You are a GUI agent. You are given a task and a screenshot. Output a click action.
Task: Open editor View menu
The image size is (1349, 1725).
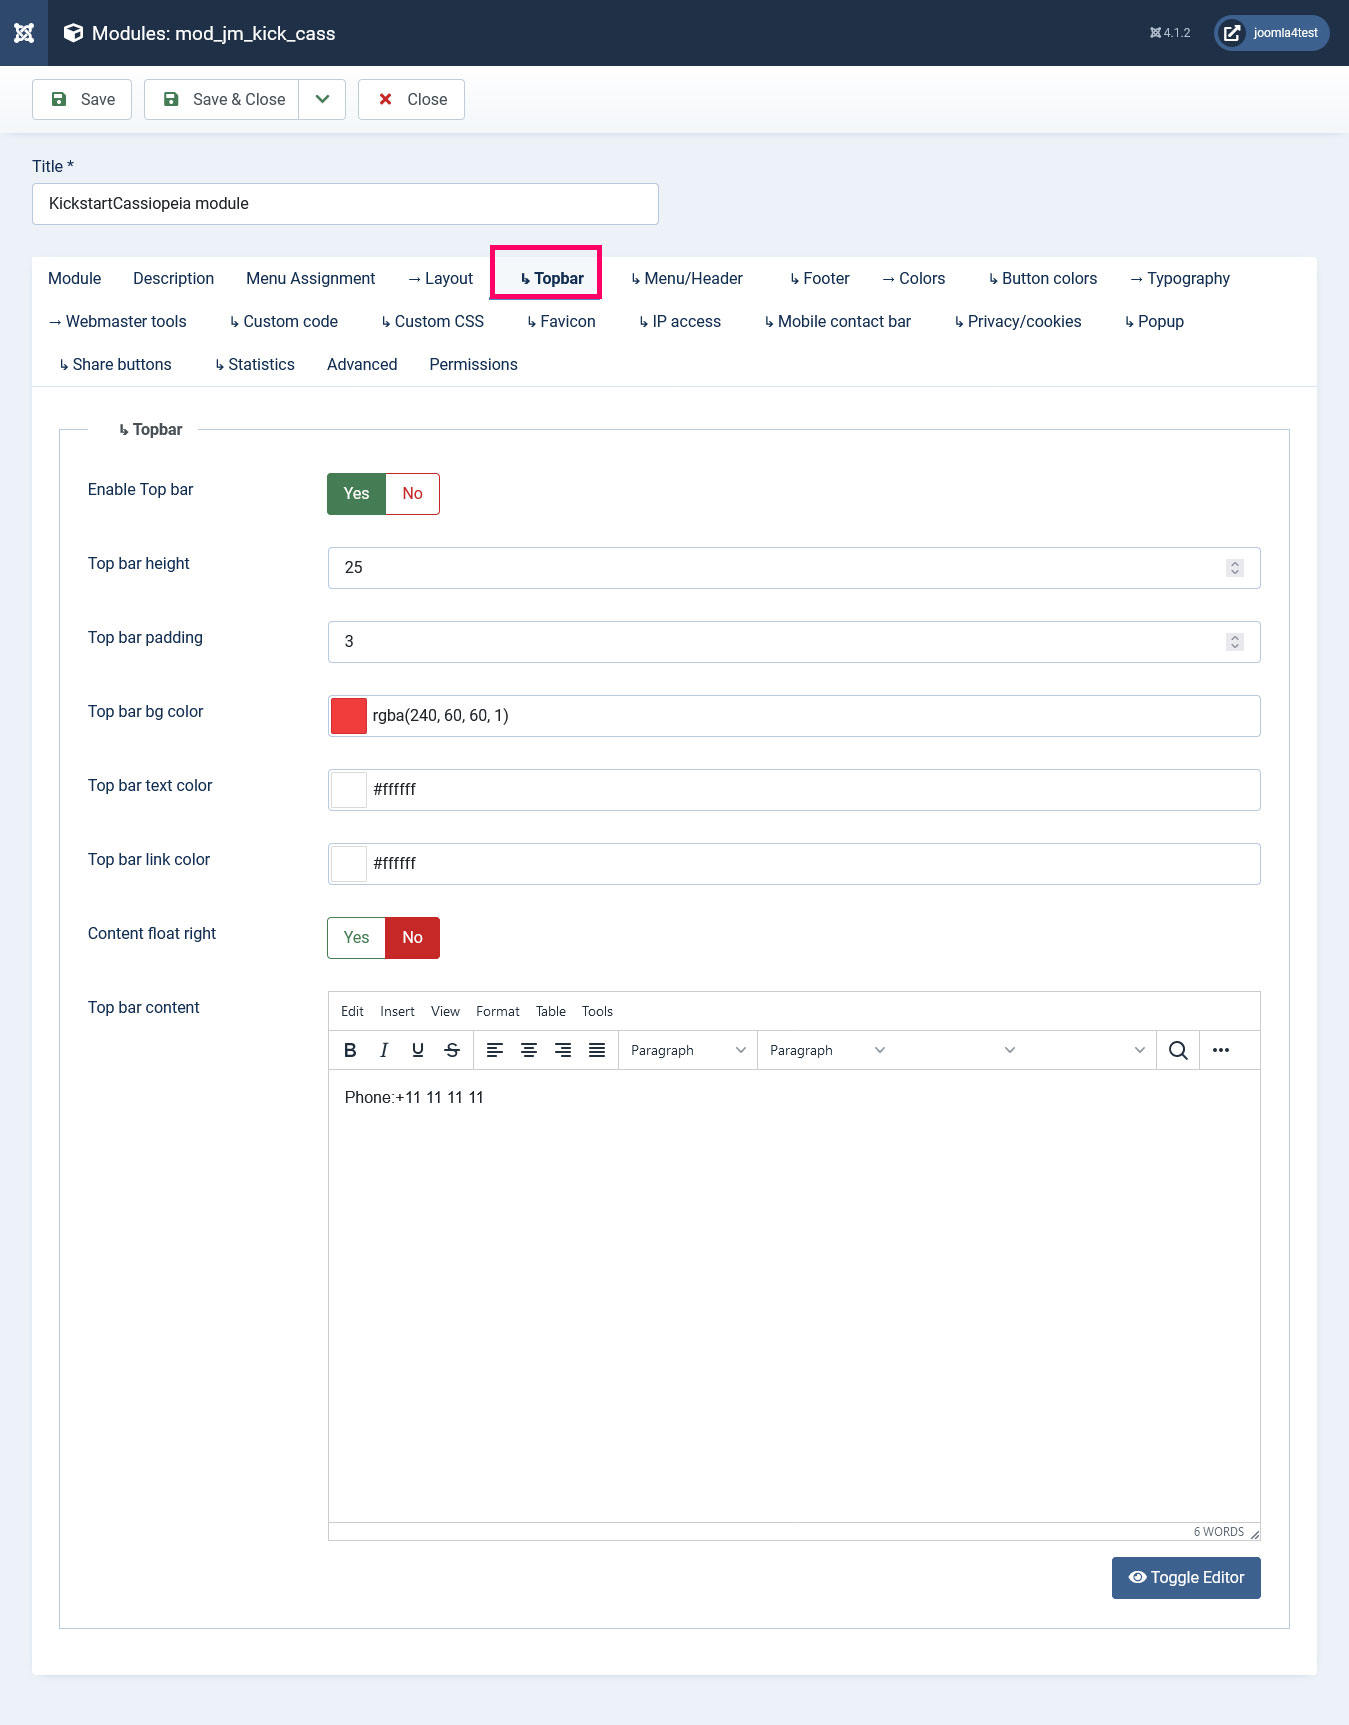[445, 1011]
